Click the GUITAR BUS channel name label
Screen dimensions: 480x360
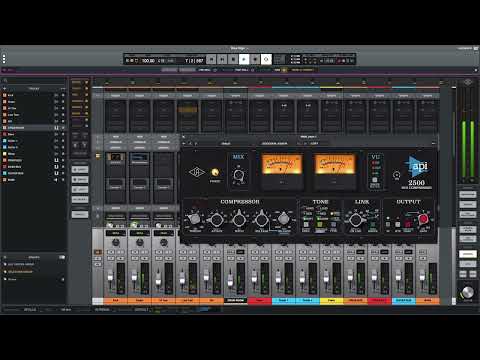[x=403, y=301]
